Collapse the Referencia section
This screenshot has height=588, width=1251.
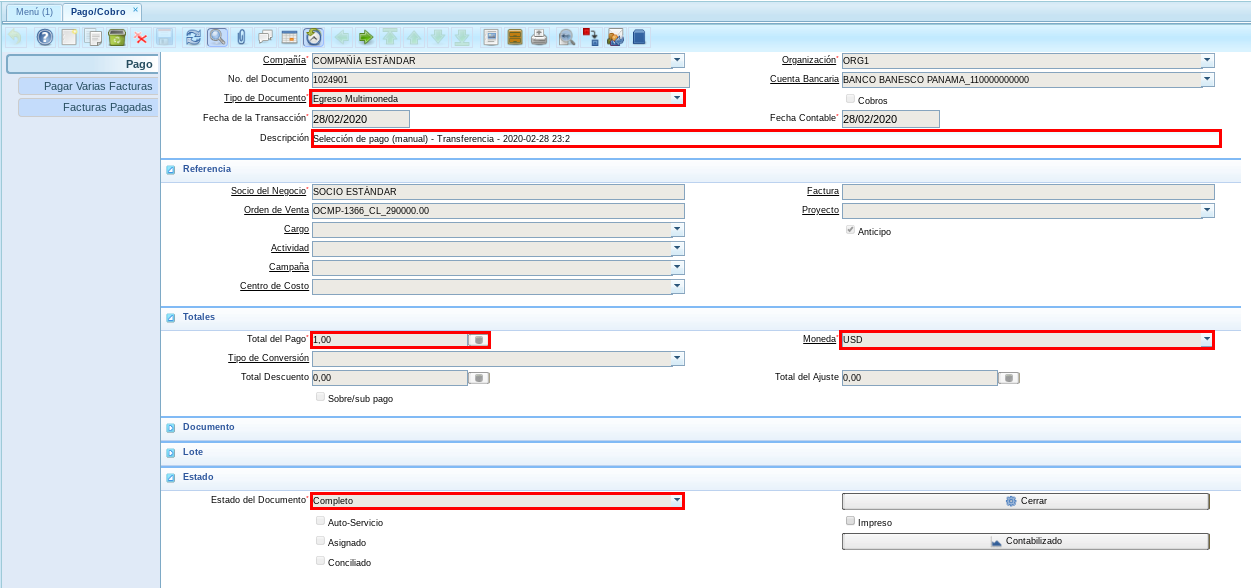171,170
